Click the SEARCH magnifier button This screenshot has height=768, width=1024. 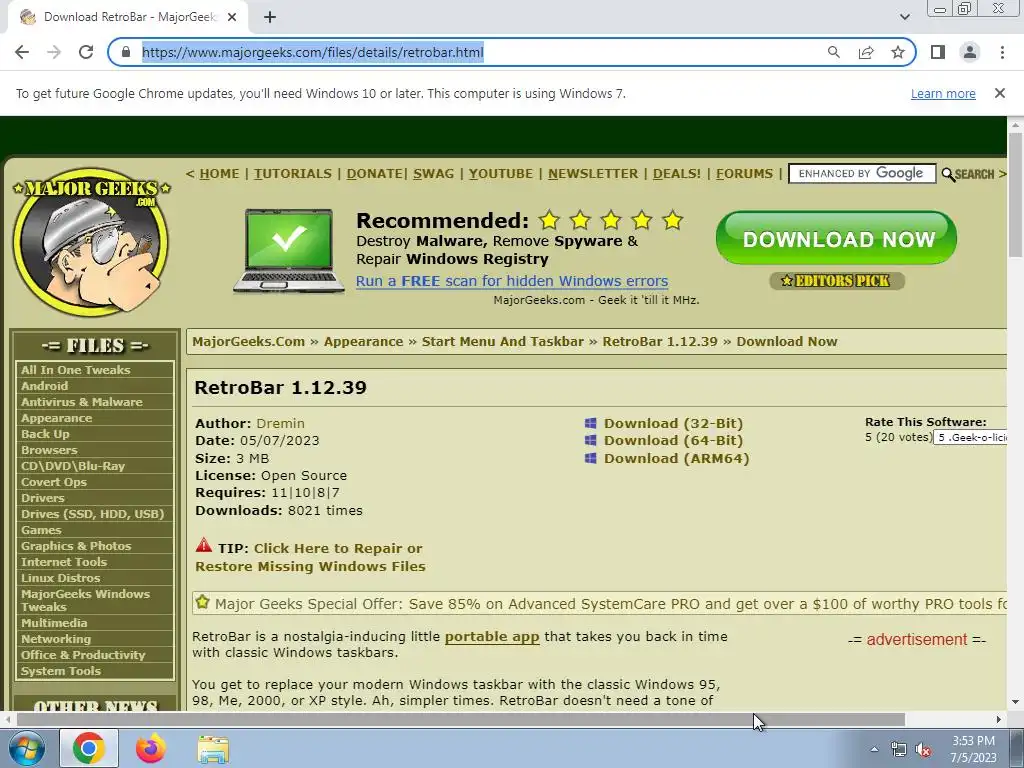coord(968,174)
